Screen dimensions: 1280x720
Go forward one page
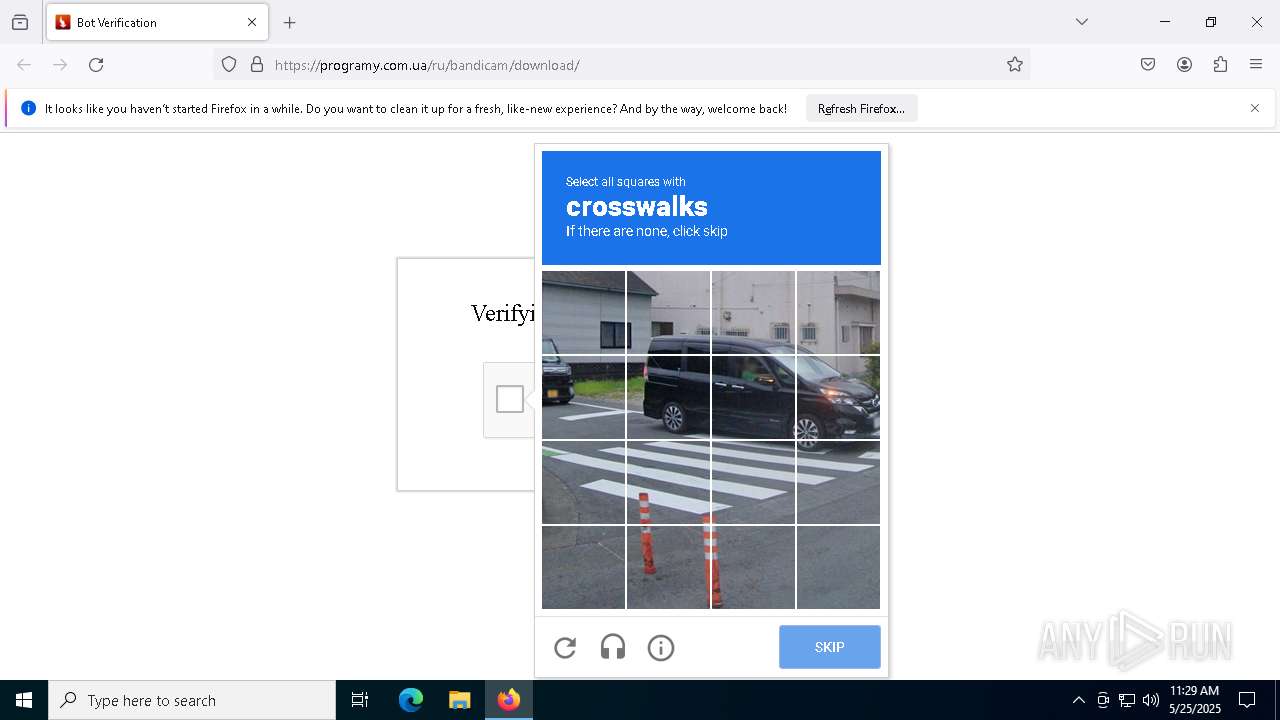click(60, 65)
